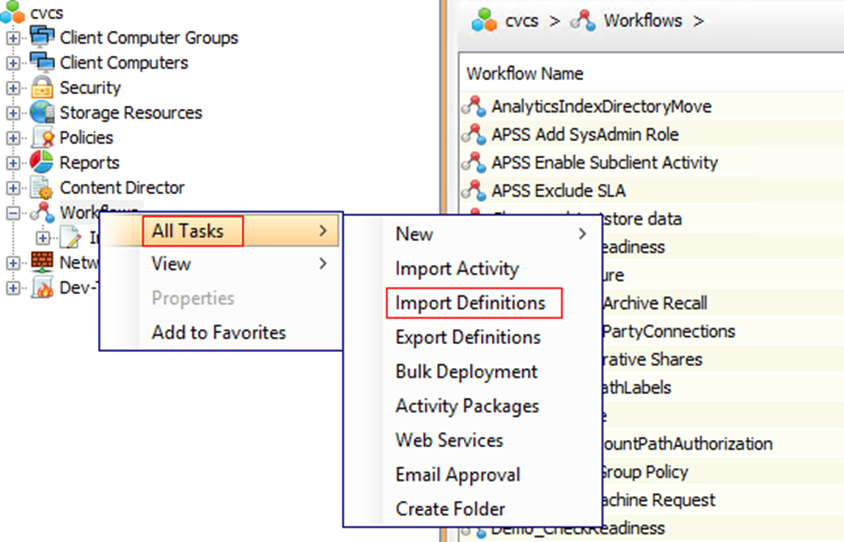Click Bulk Deployment in the submenu
Screen dimensions: 844x542
(466, 371)
